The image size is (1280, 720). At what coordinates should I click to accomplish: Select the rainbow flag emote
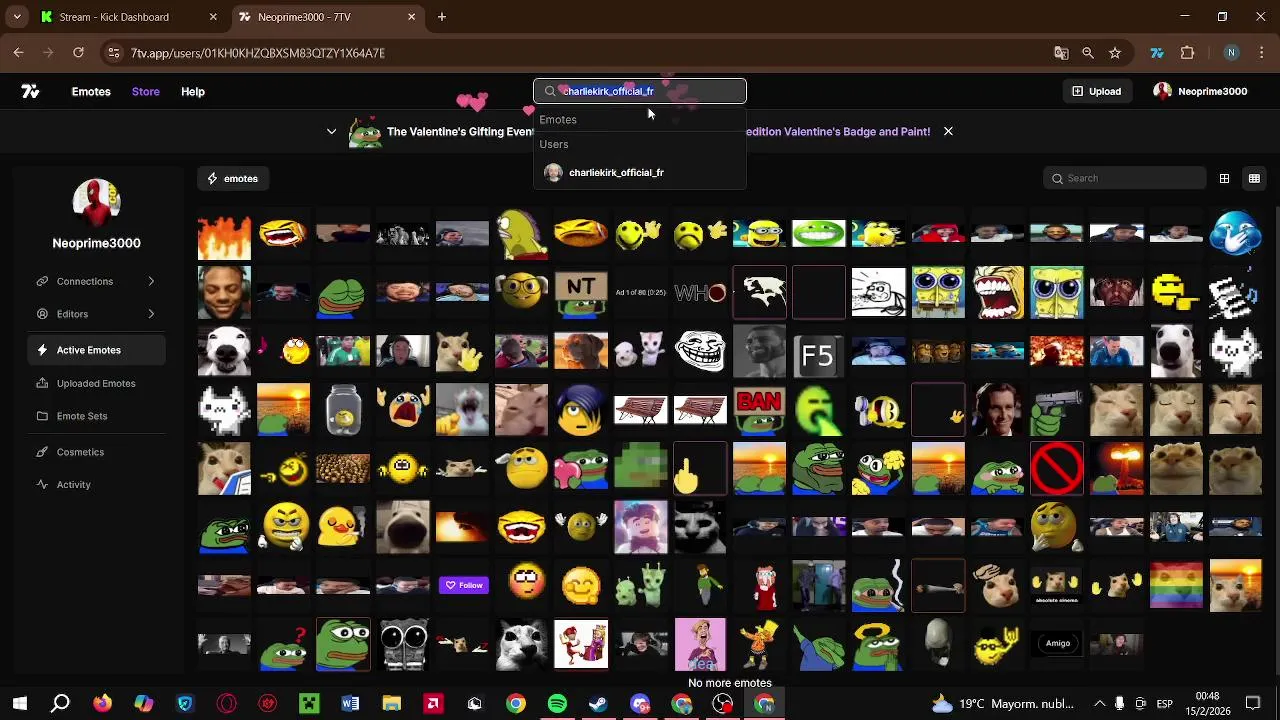[x=1176, y=585]
